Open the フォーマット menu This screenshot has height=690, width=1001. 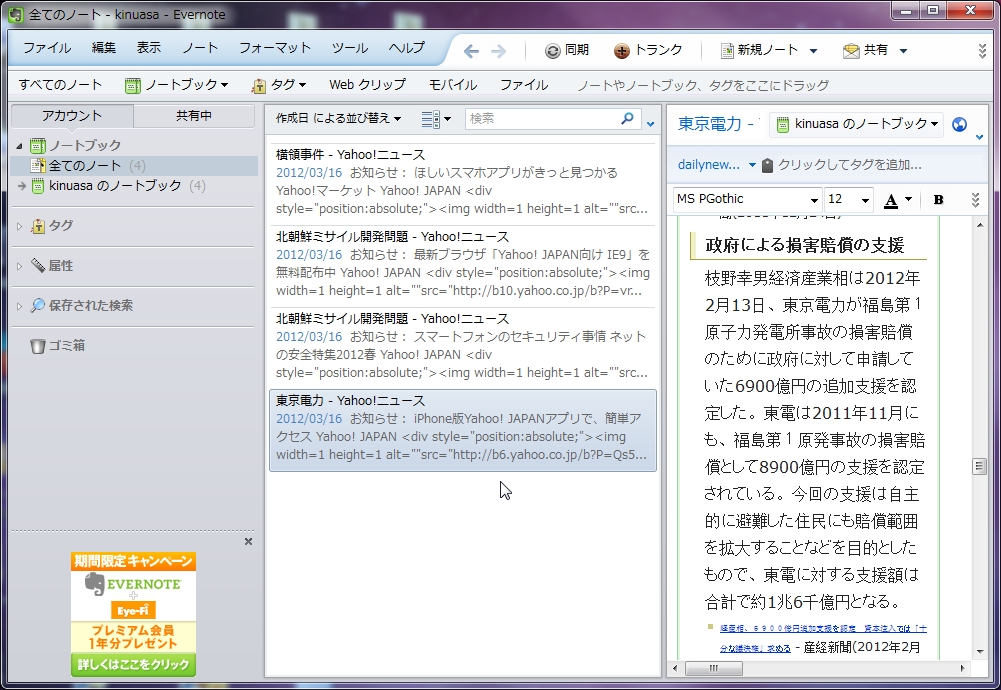275,48
